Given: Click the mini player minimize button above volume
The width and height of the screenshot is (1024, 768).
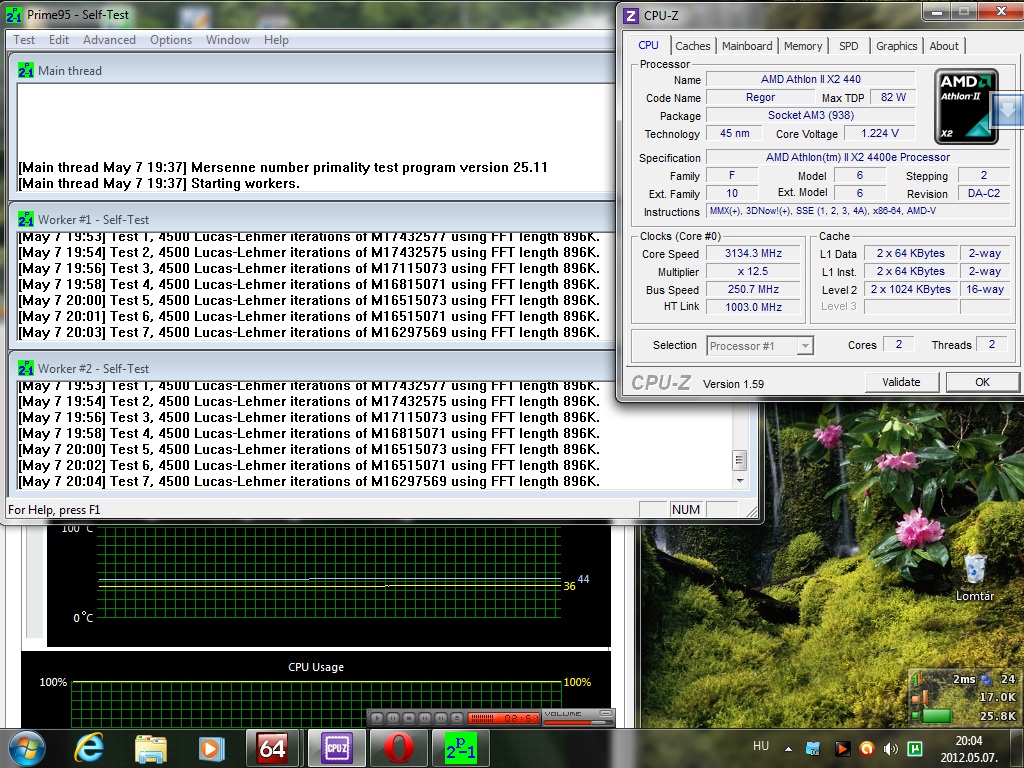Looking at the screenshot, I should [605, 713].
